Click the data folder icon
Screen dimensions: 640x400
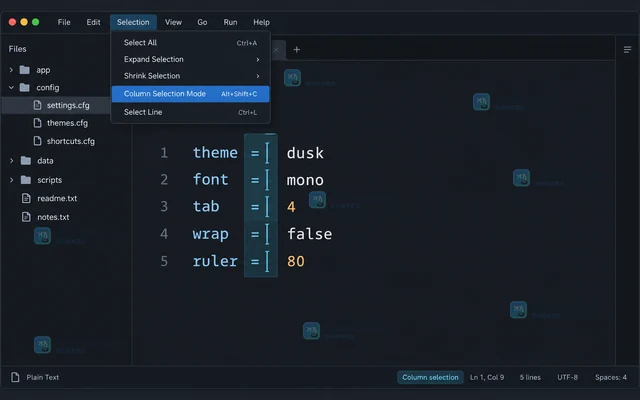[26, 160]
